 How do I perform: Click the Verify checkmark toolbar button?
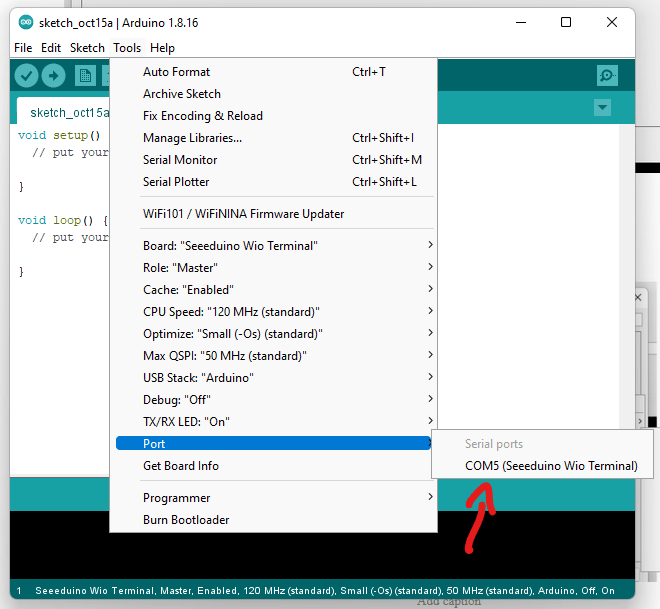(26, 76)
